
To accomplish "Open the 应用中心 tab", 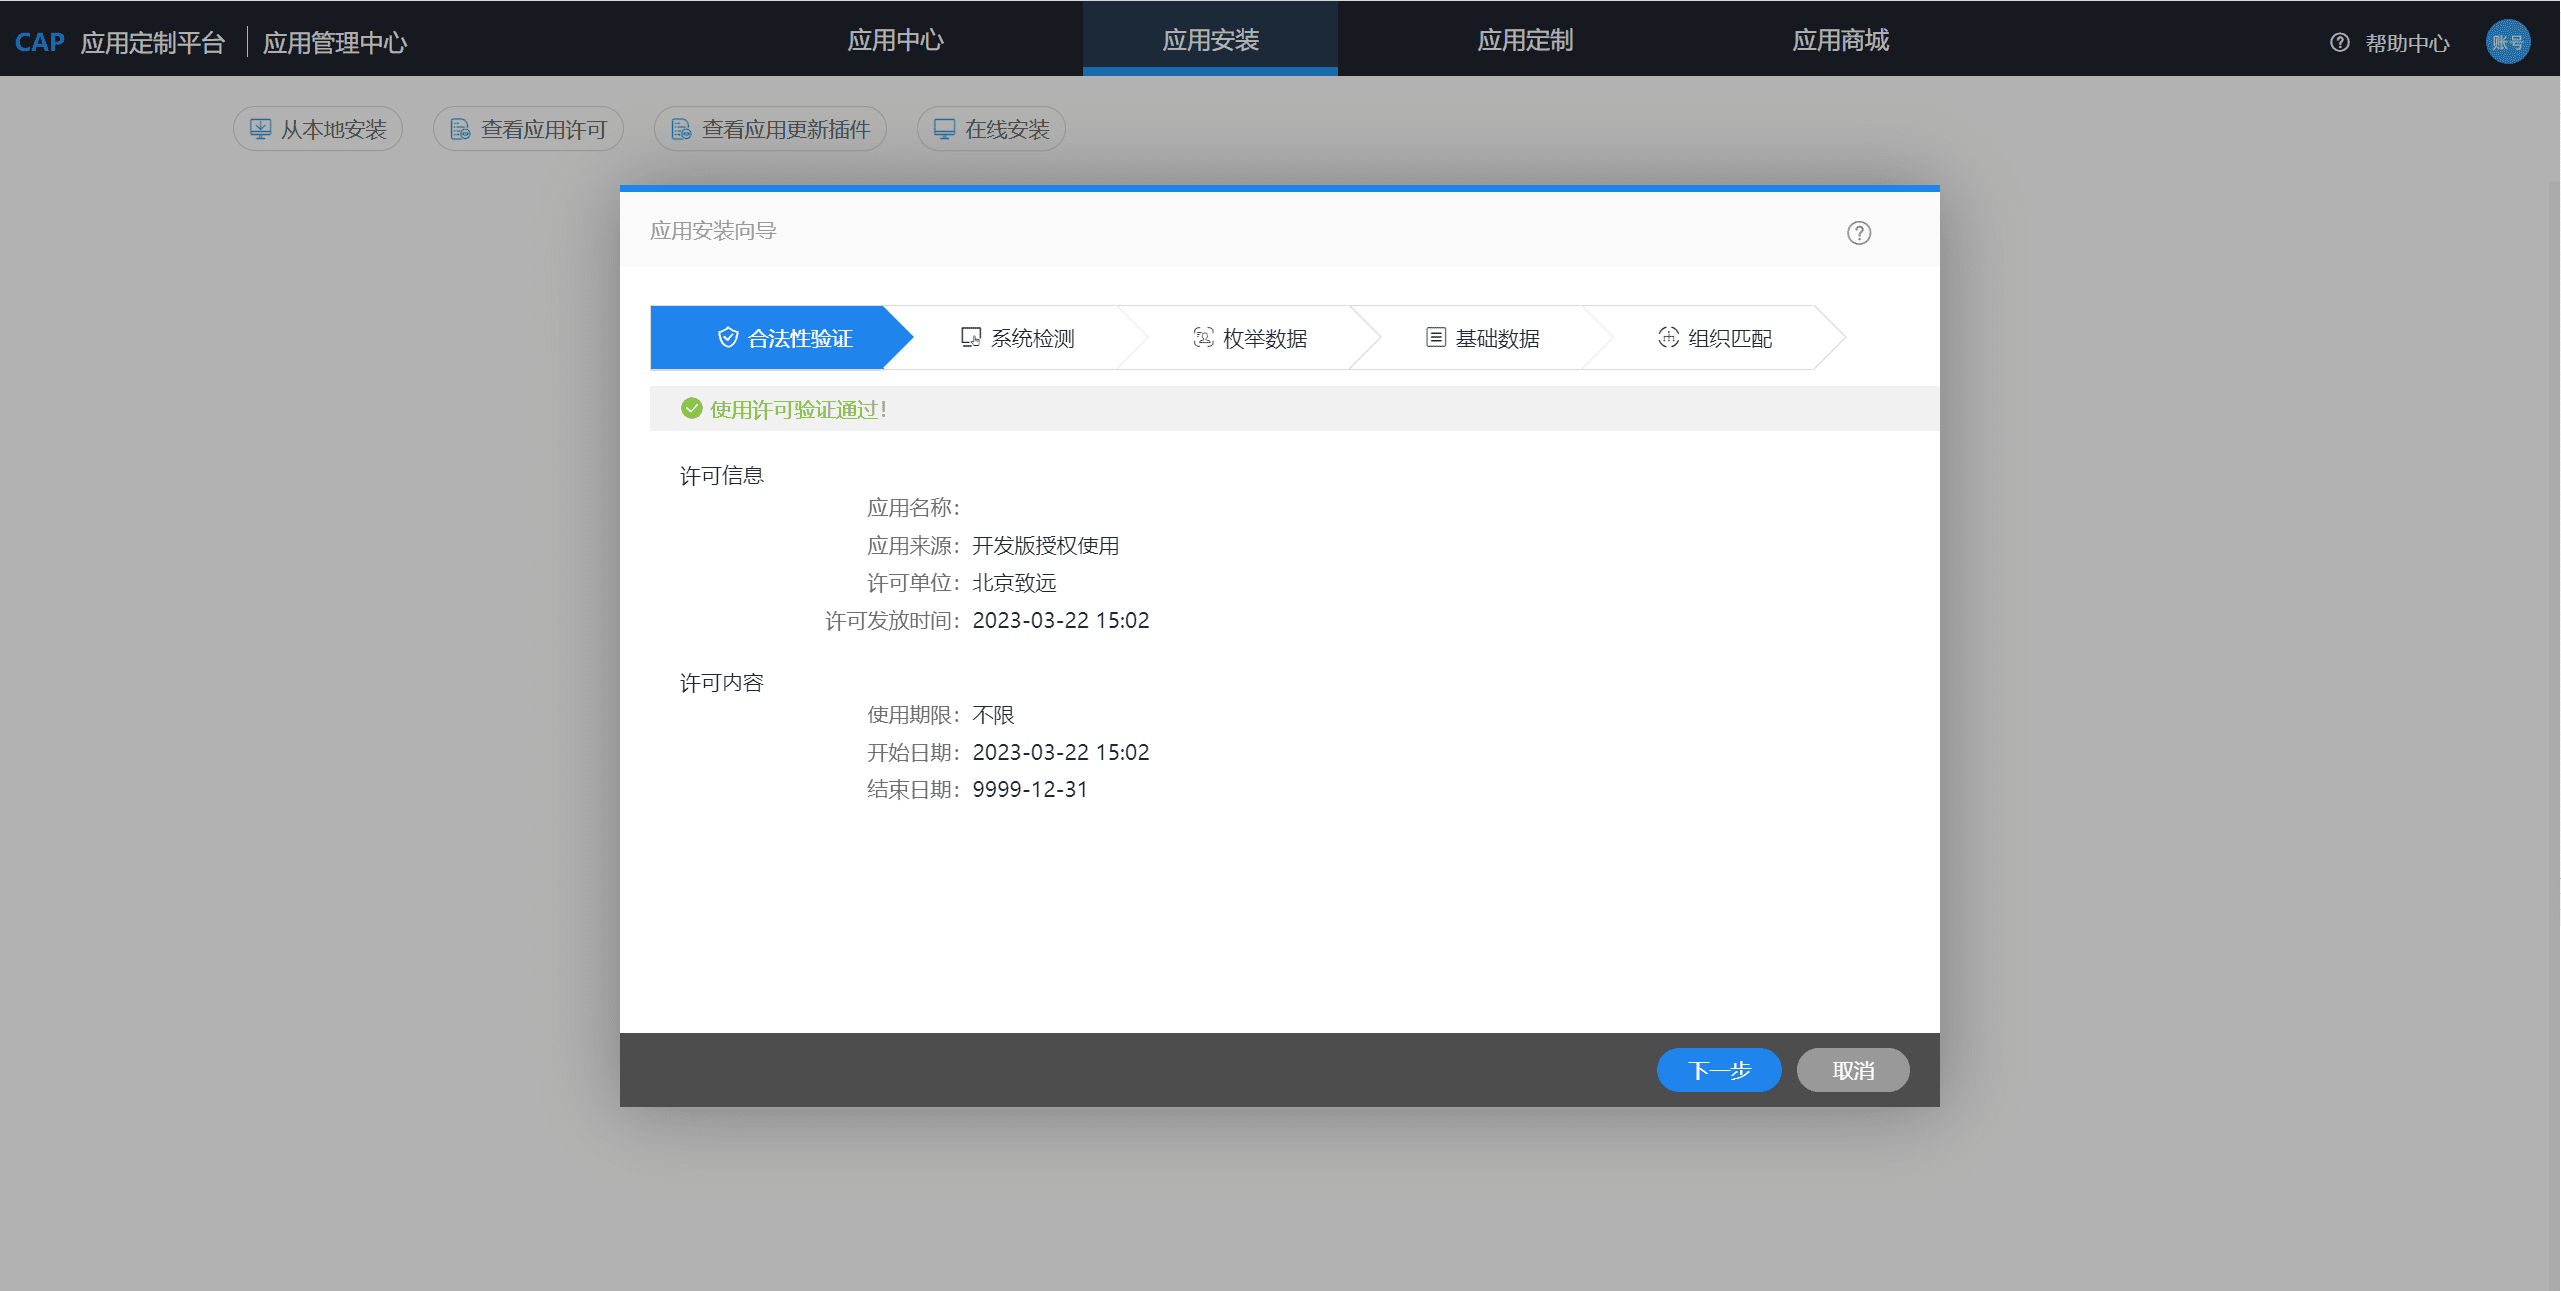I will point(895,40).
